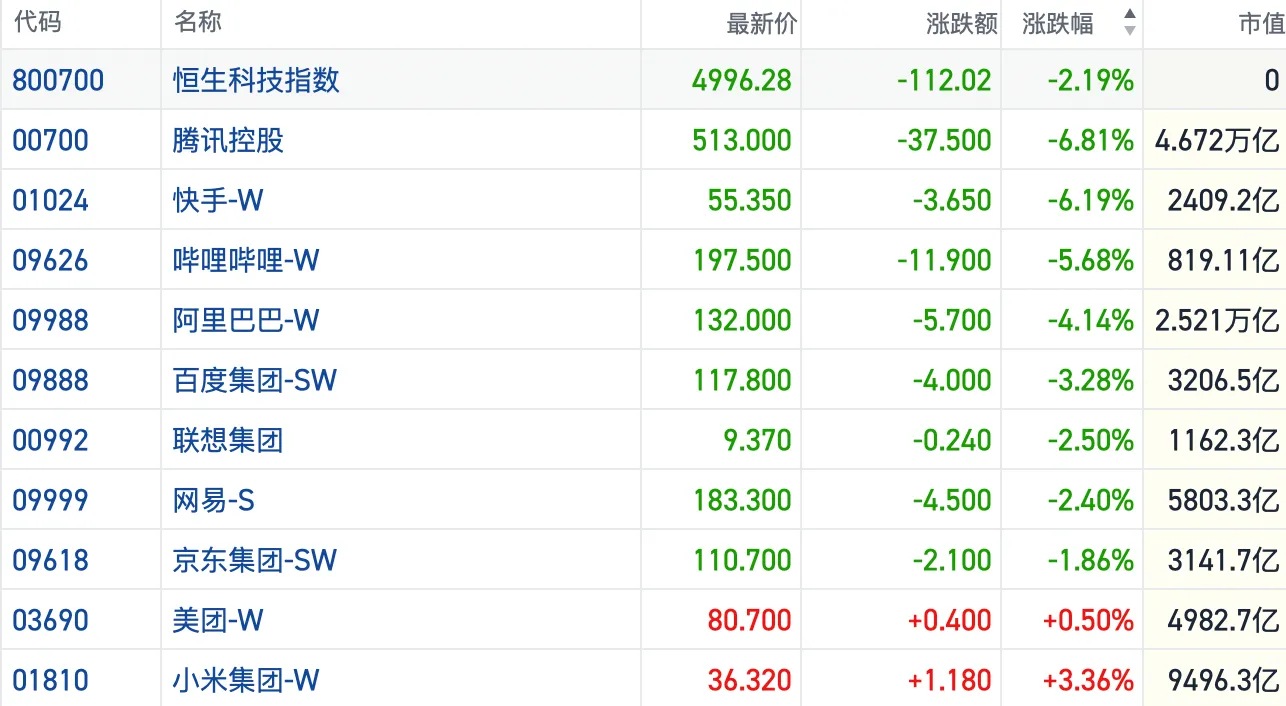Click the 代码 column header
The width and height of the screenshot is (1286, 706).
[x=38, y=23]
